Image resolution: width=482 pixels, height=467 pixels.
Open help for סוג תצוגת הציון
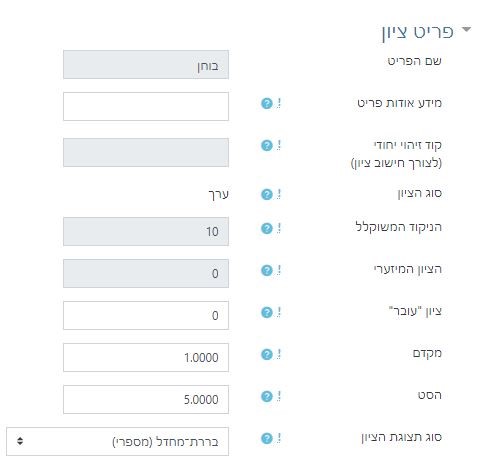click(267, 438)
